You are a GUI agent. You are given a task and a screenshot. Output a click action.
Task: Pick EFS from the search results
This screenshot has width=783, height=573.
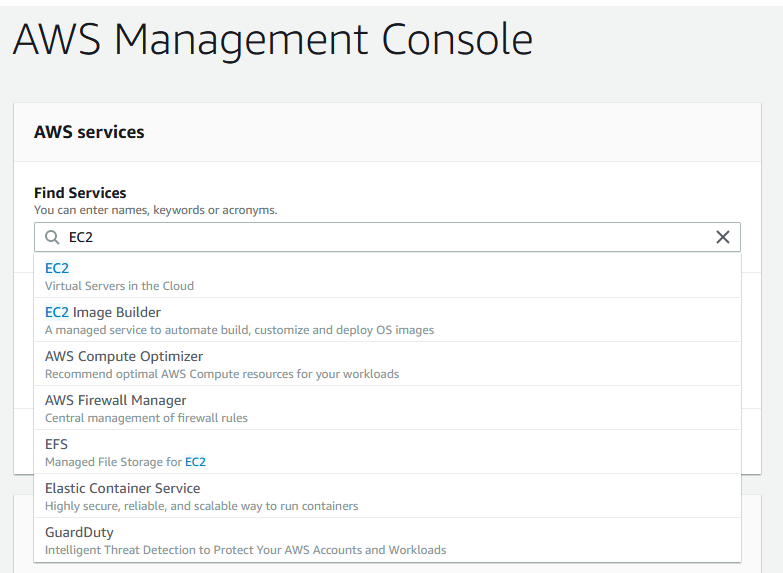(x=387, y=452)
